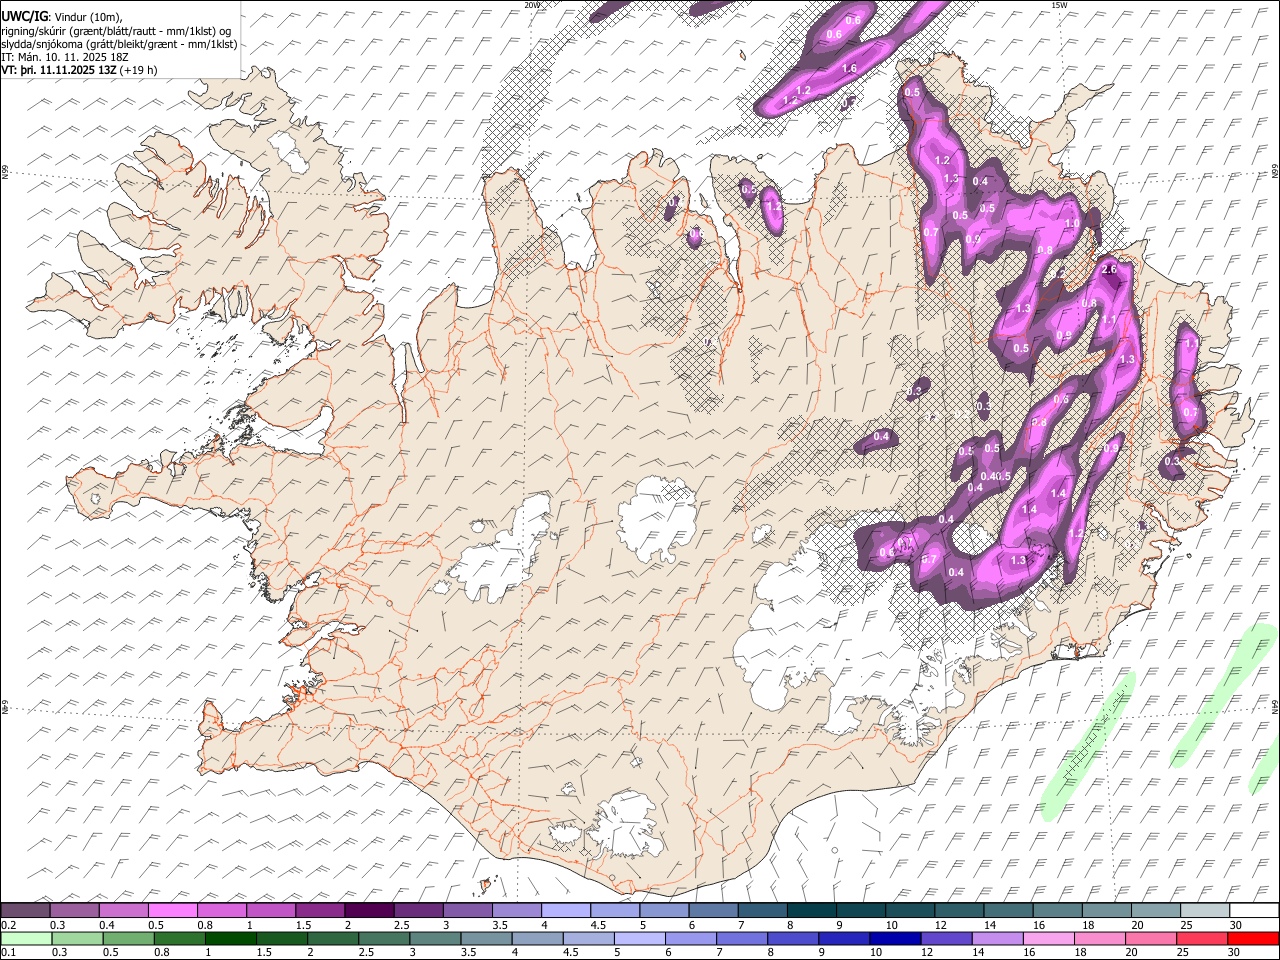This screenshot has width=1280, height=960.
Task: Click the white upper-legend swatch at 30
Action: click(x=1253, y=910)
